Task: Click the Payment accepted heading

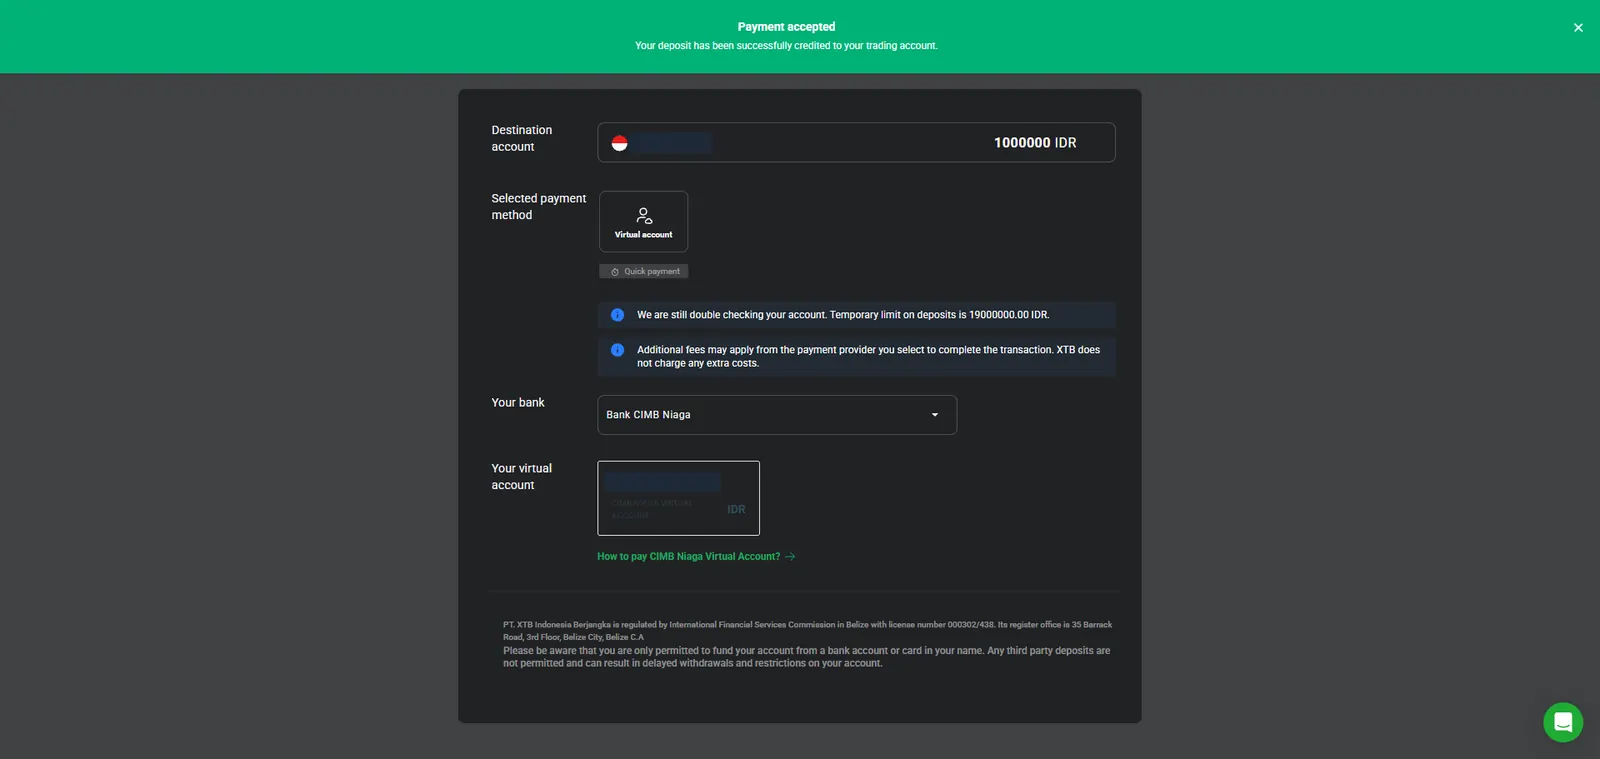Action: click(x=786, y=27)
